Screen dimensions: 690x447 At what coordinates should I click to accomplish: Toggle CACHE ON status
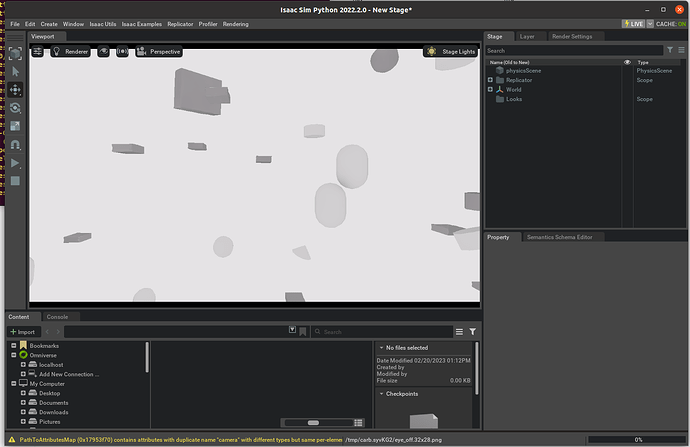[x=671, y=24]
